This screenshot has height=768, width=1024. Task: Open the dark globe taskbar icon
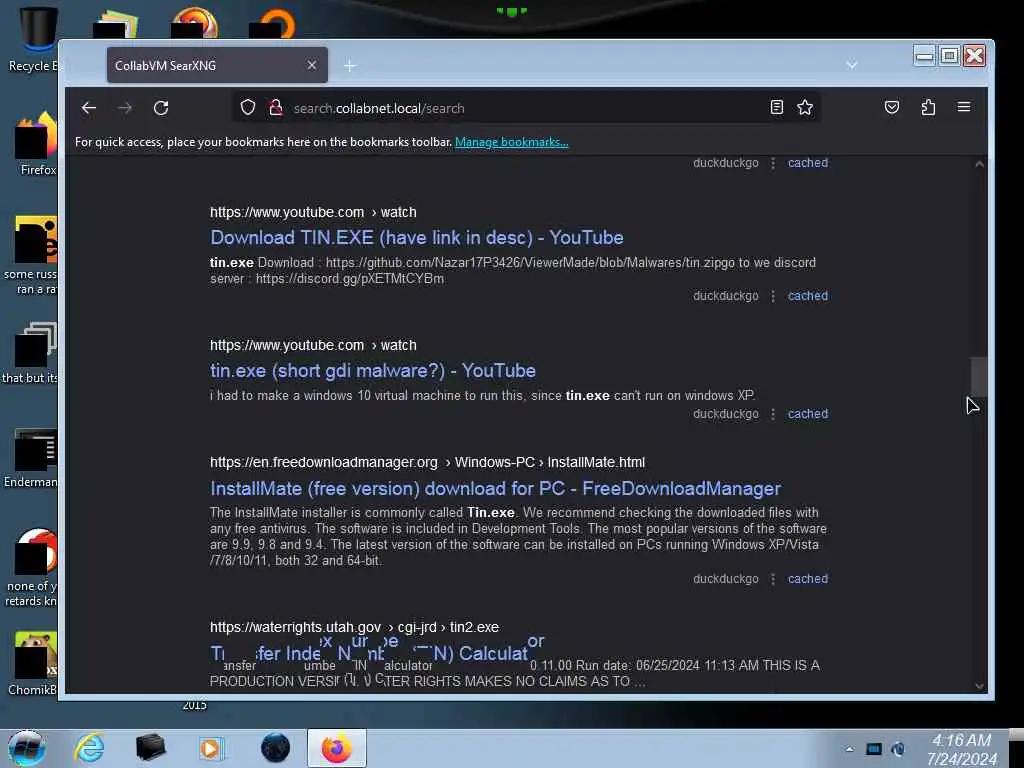pyautogui.click(x=275, y=748)
